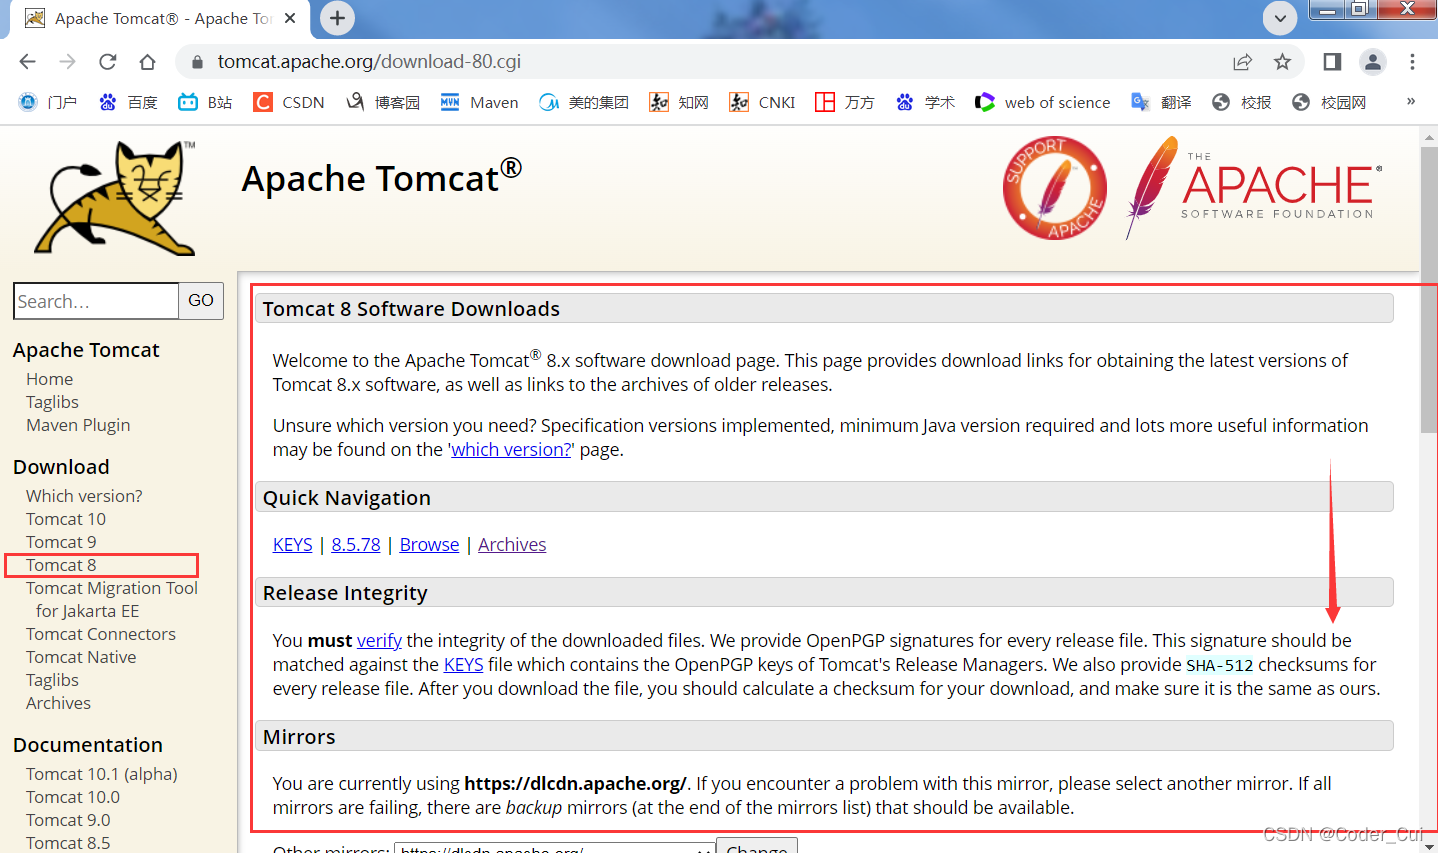Screen dimensions: 1438x853
Task: Open the Maven Plugin link
Action: pos(78,425)
